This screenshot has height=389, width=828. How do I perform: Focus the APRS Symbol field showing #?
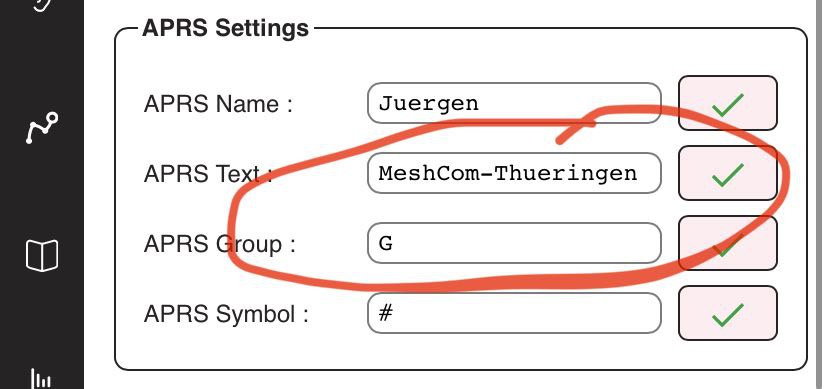coord(514,314)
